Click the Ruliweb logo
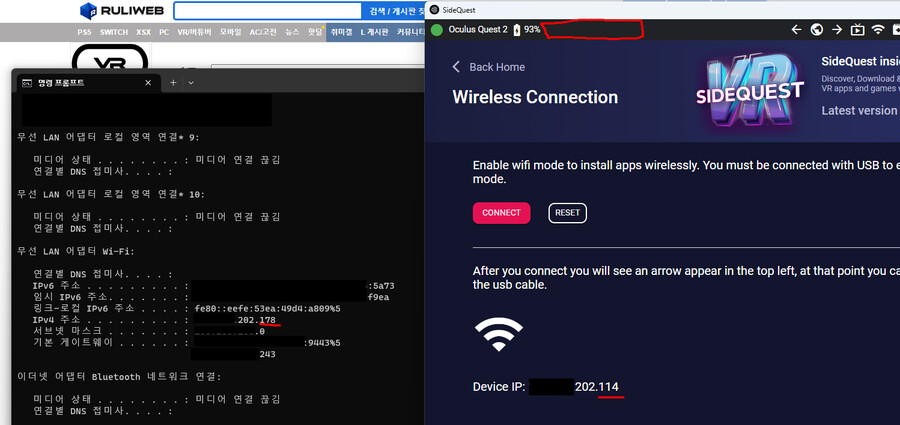The image size is (900, 425). pyautogui.click(x=122, y=10)
